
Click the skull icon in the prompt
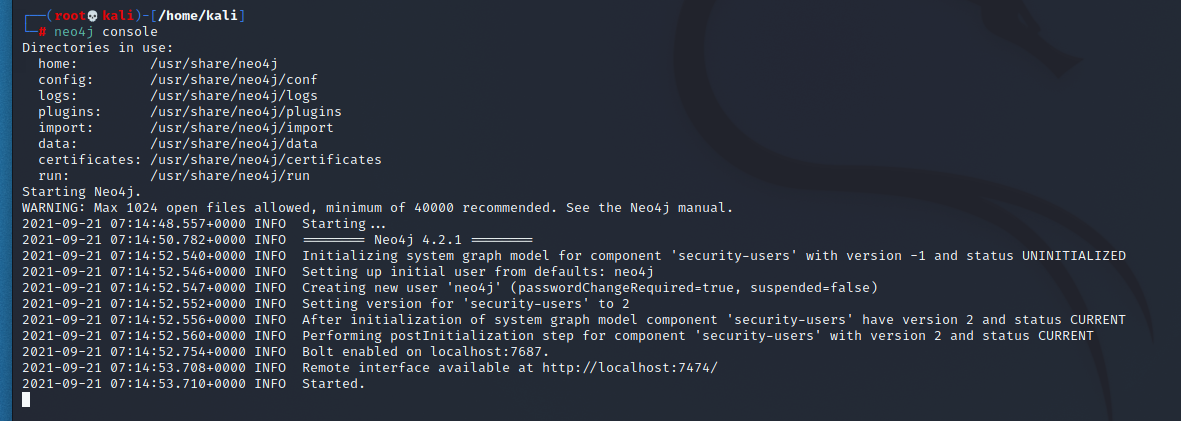(93, 16)
